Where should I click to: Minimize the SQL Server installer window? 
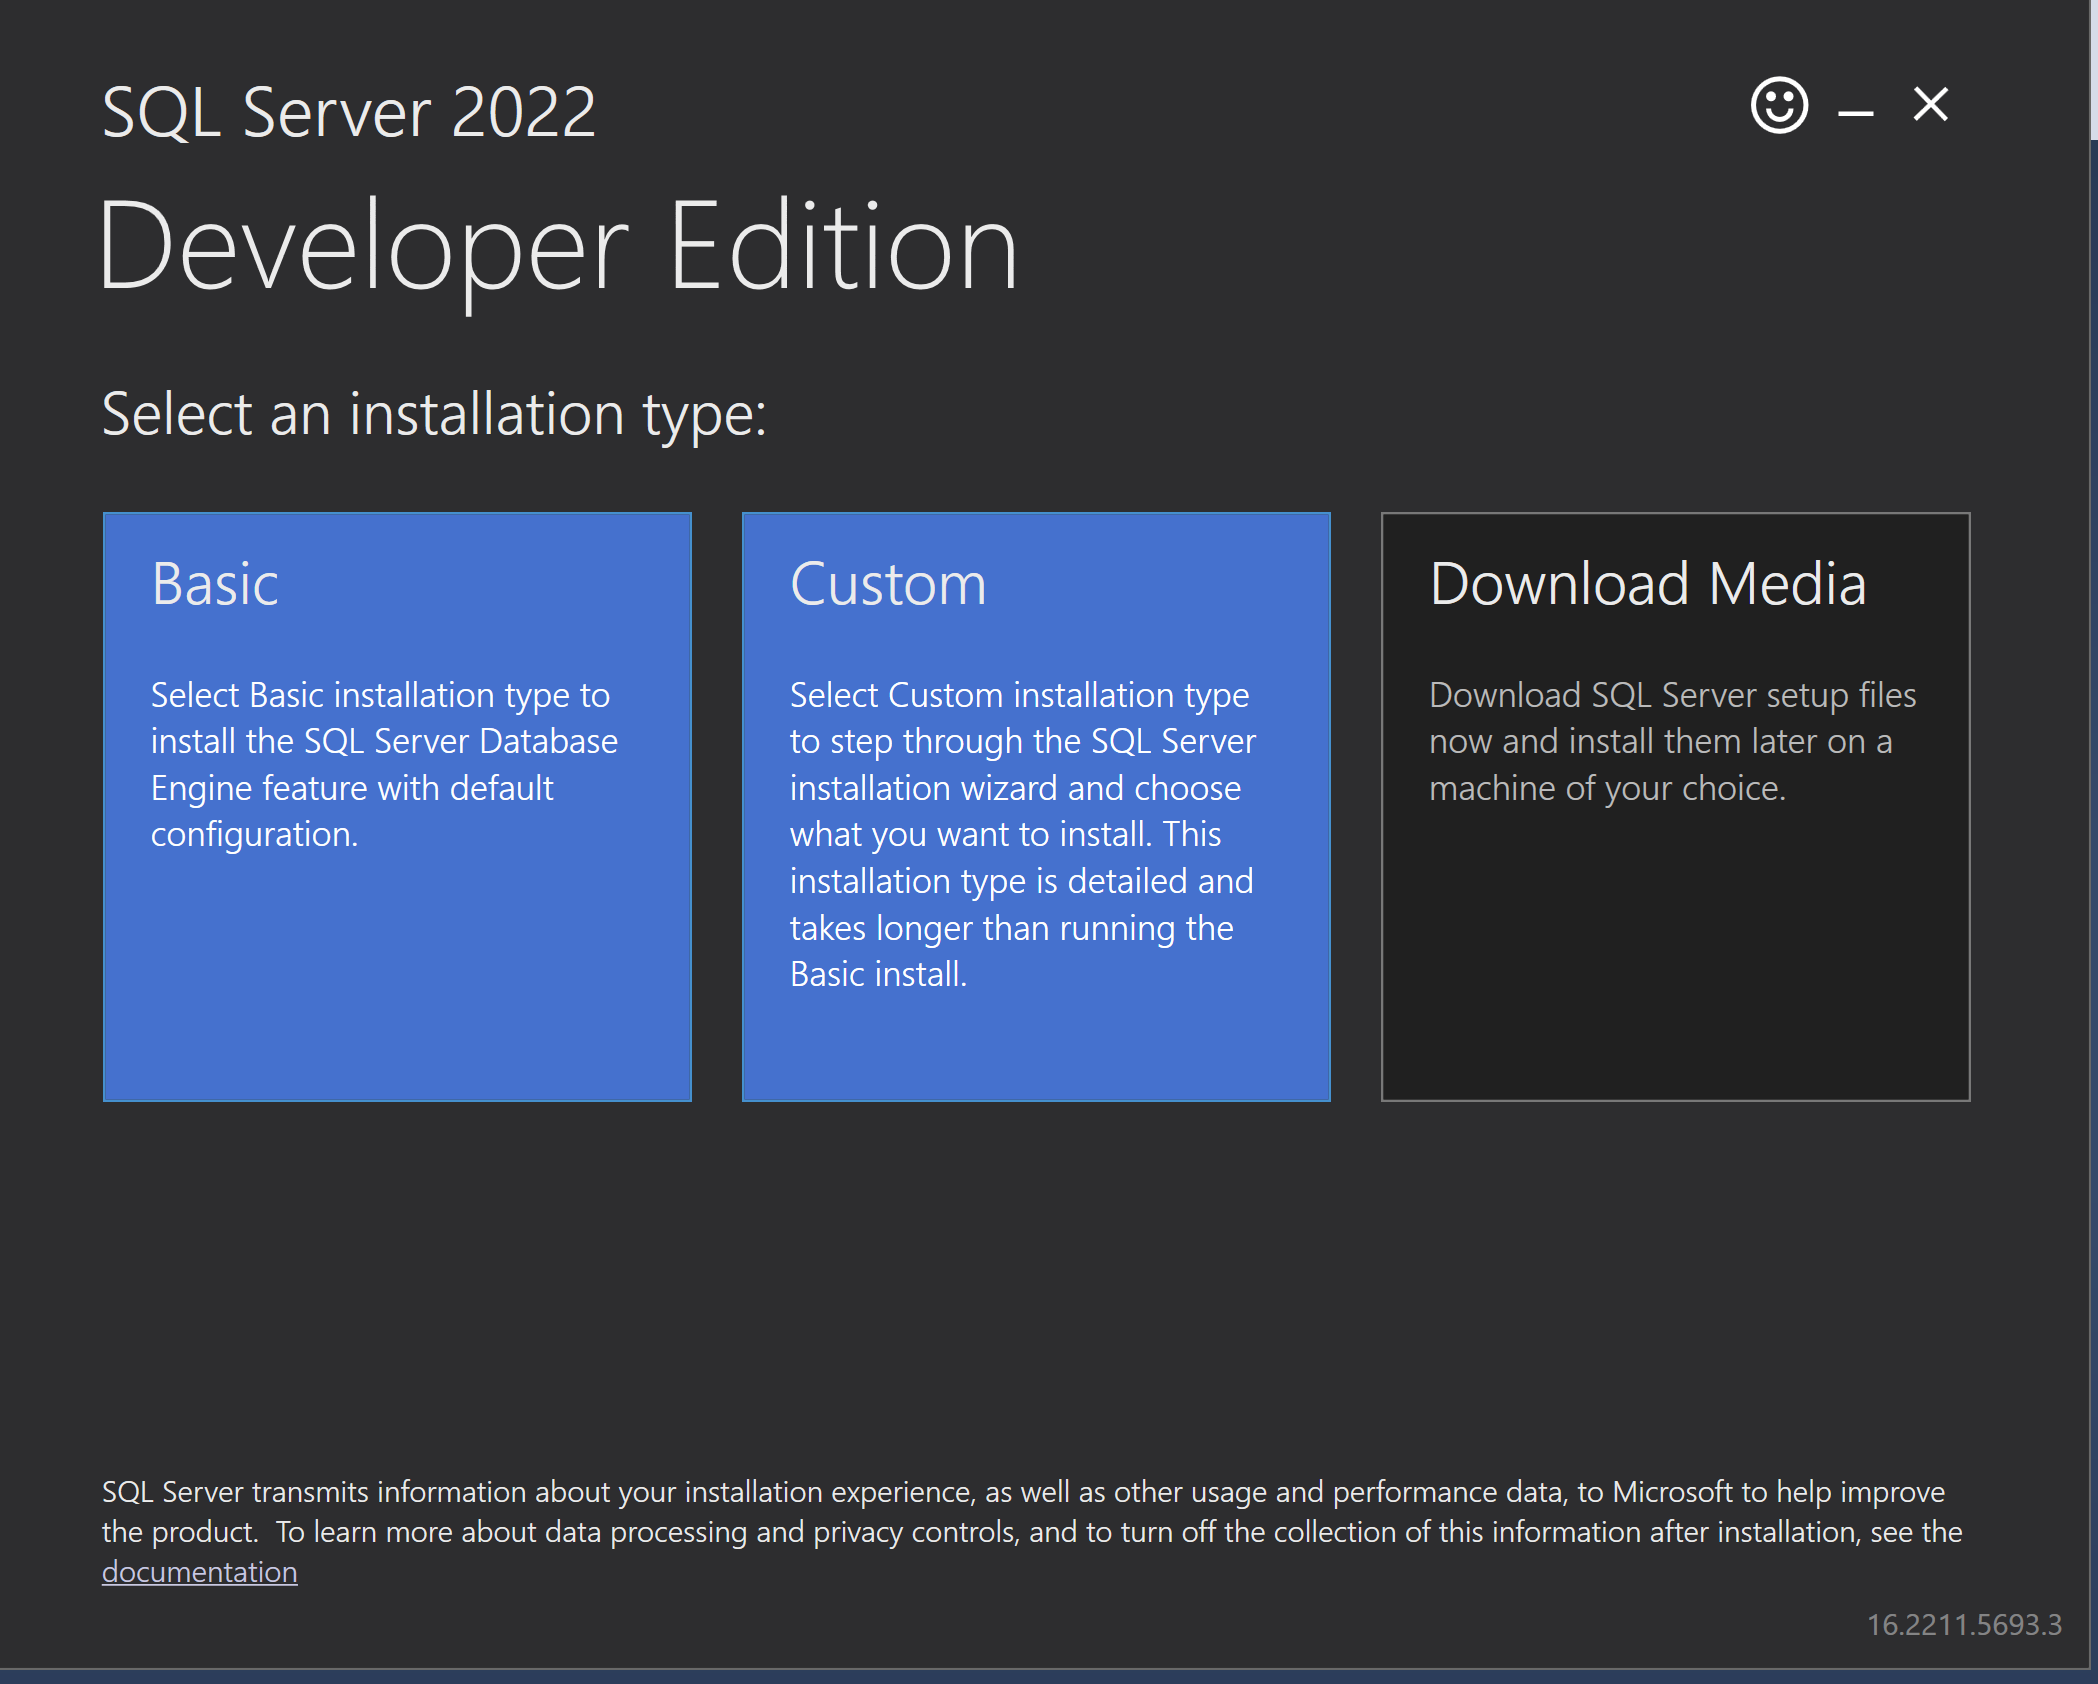click(1855, 113)
